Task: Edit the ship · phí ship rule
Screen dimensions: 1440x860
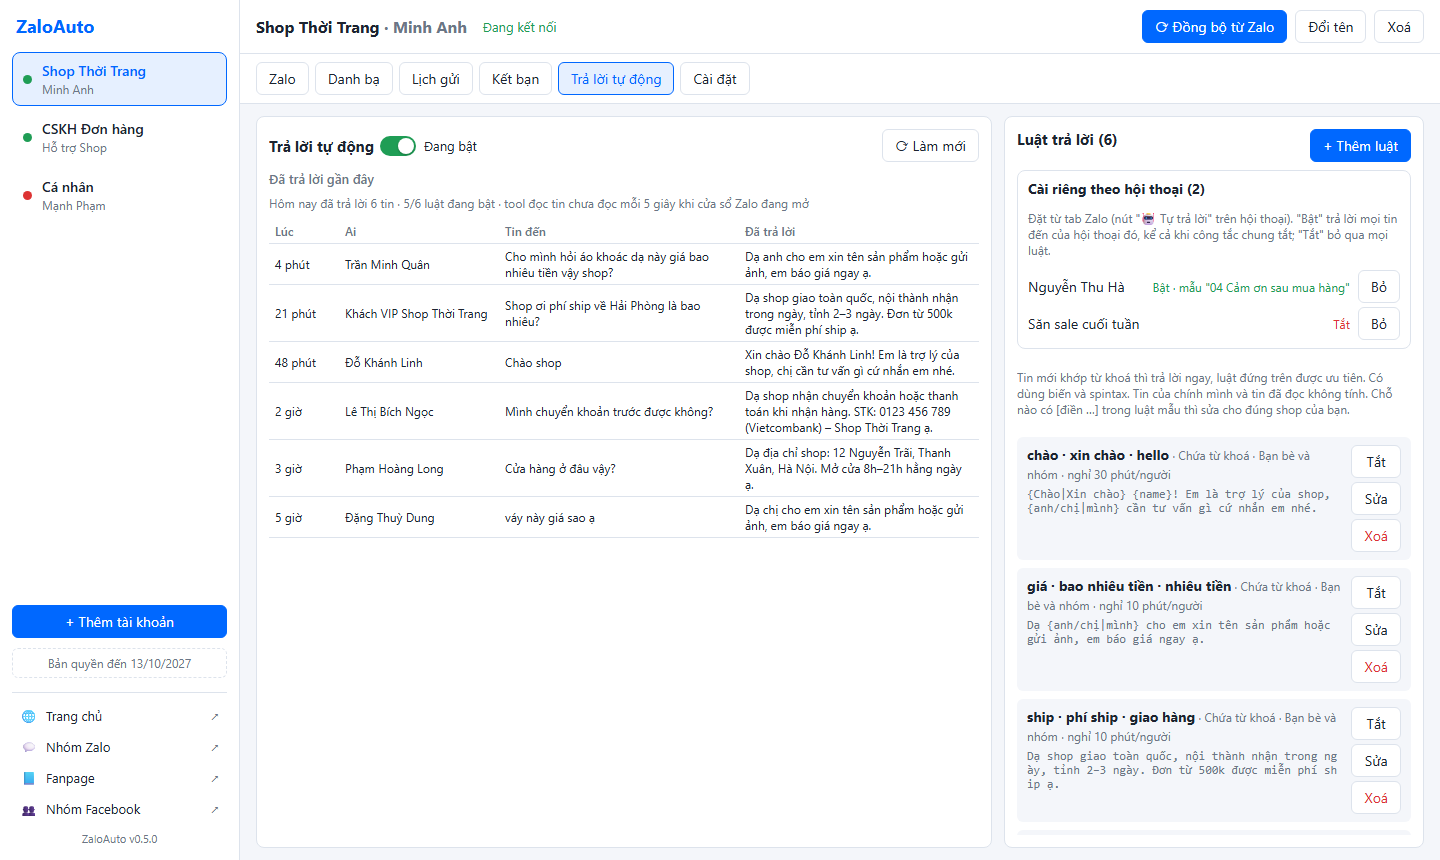Action: [1376, 761]
